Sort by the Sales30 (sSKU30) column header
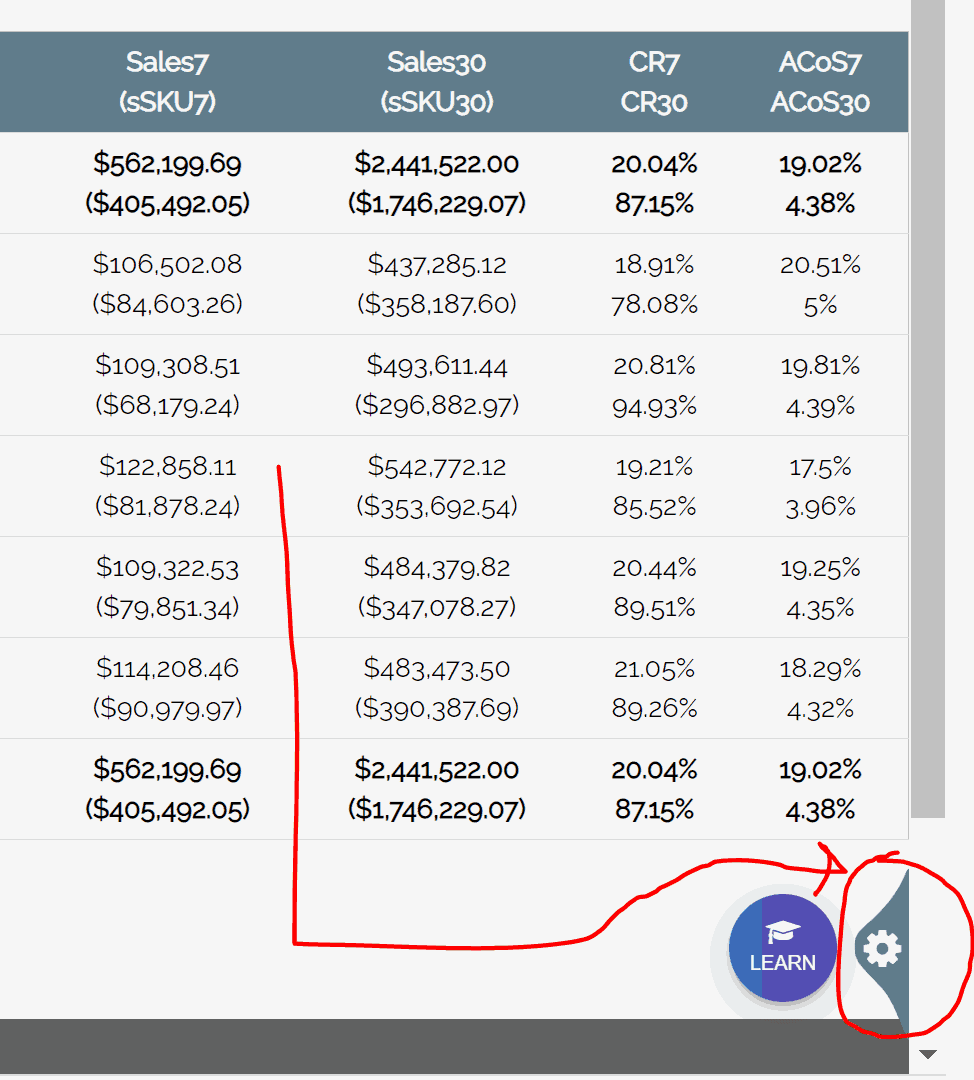The image size is (974, 1080). click(436, 81)
